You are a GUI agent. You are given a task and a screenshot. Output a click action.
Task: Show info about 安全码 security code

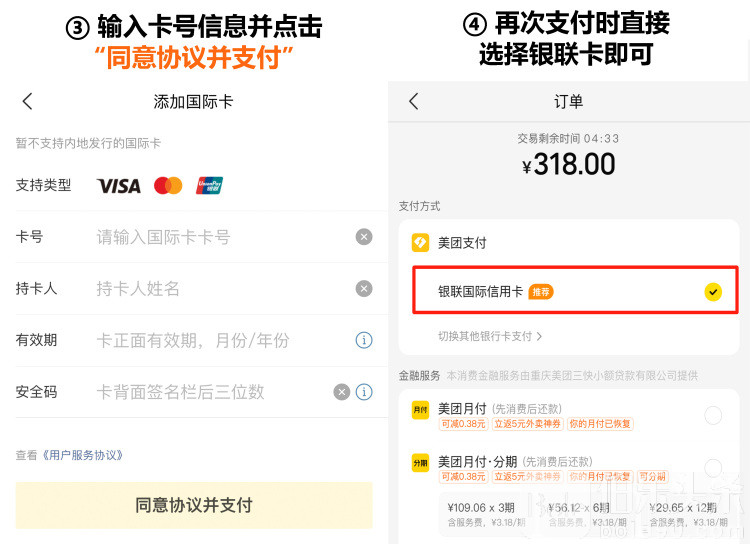(x=364, y=392)
